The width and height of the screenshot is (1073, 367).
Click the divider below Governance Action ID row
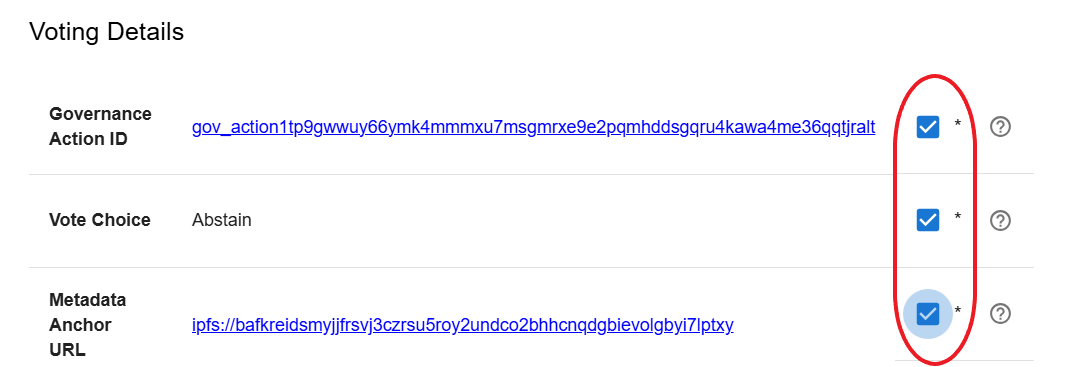(x=531, y=174)
